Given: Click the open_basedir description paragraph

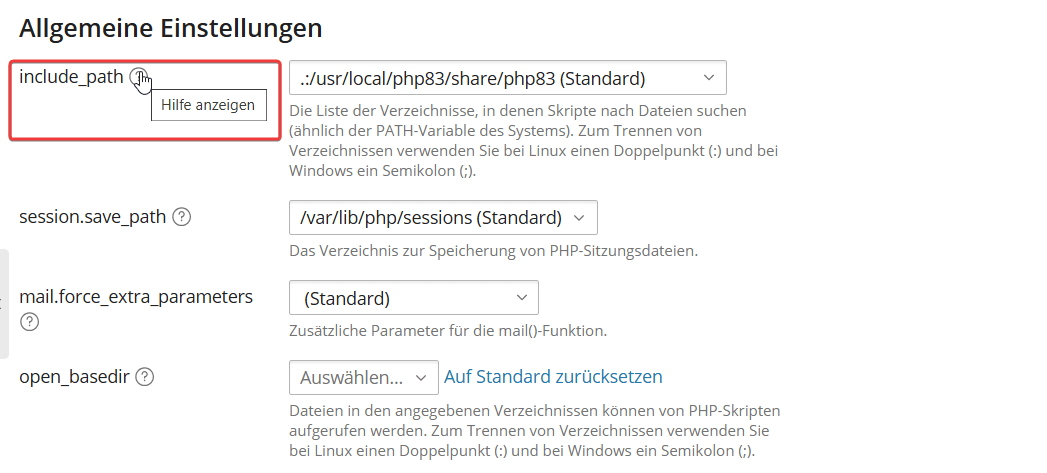Looking at the screenshot, I should (x=533, y=430).
